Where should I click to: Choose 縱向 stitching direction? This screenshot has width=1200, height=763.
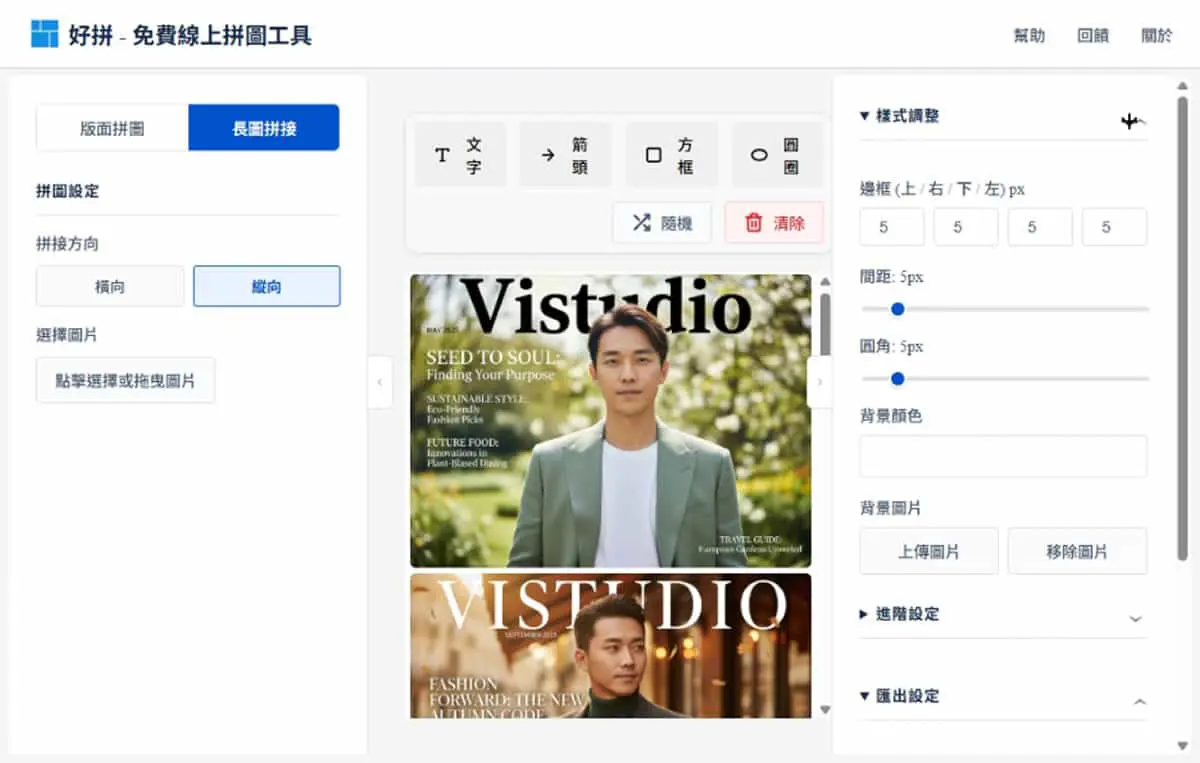pyautogui.click(x=267, y=286)
